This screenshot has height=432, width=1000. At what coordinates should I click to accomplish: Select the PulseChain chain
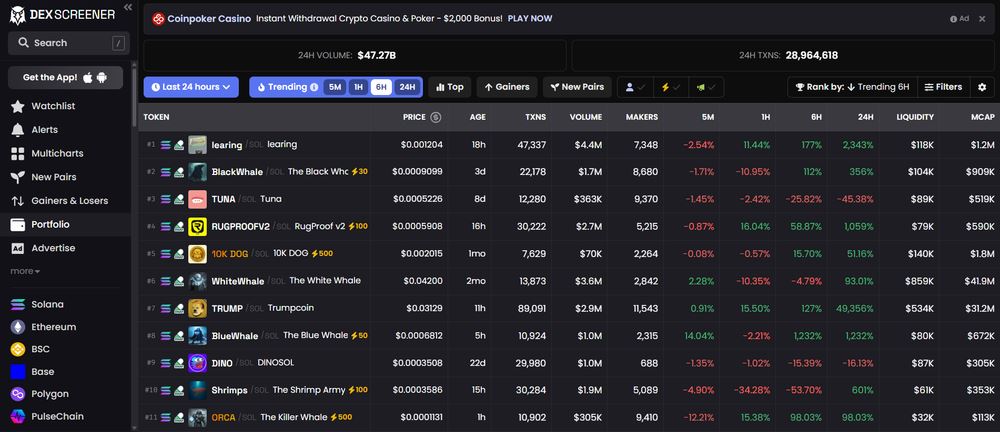(x=57, y=416)
